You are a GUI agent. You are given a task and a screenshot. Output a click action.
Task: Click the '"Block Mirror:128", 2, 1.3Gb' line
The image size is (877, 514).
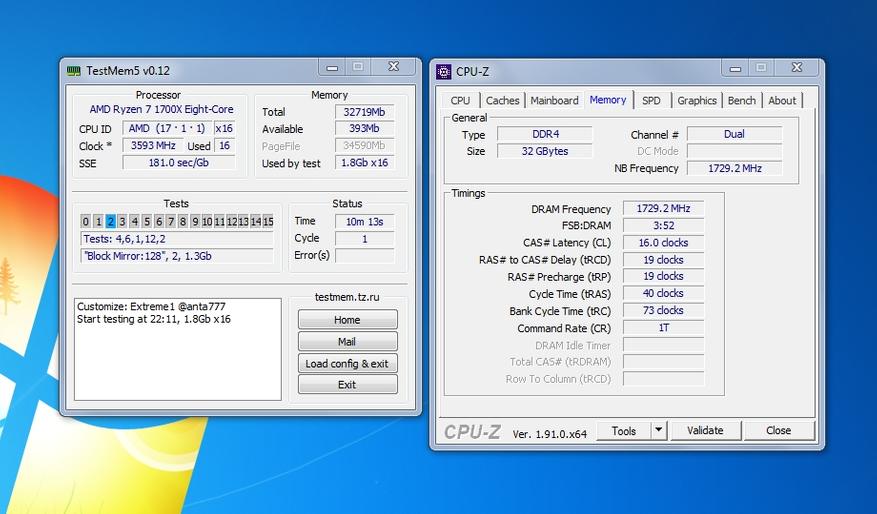177,256
